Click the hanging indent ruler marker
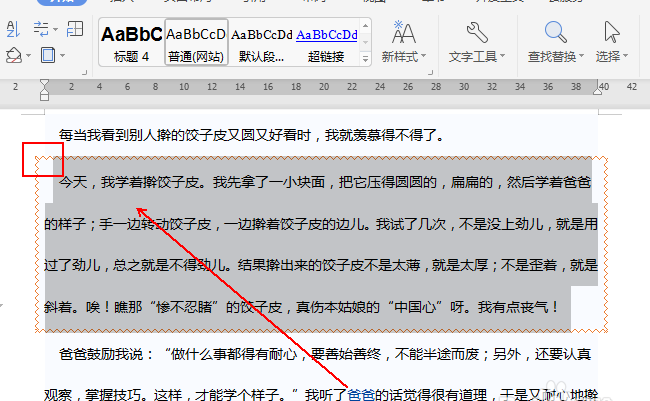This screenshot has height=401, width=650. (x=44, y=90)
